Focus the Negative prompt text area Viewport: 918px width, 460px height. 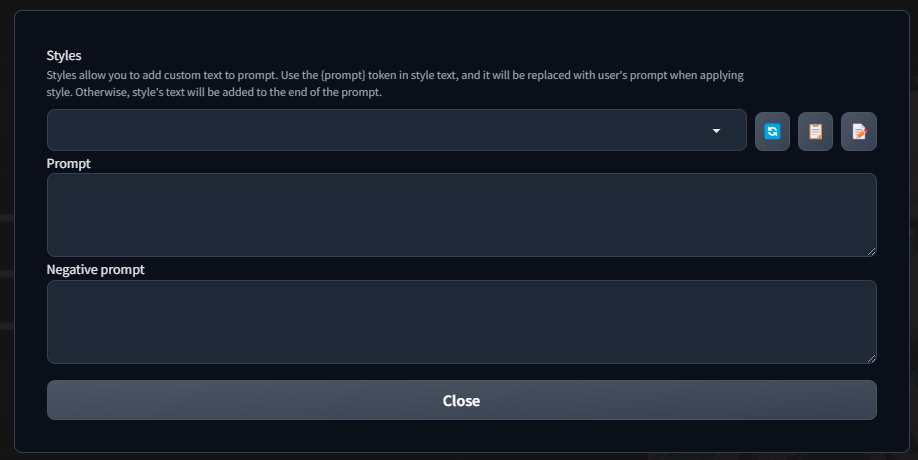[461, 322]
